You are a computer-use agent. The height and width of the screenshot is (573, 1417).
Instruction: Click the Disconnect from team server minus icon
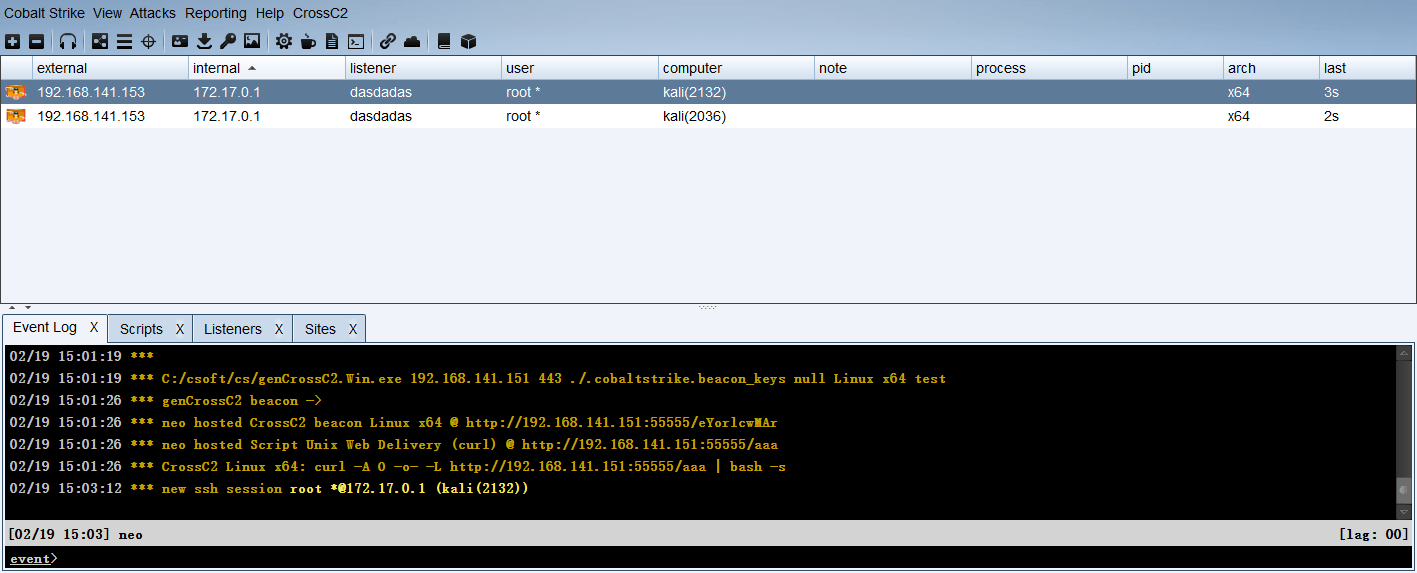click(36, 41)
